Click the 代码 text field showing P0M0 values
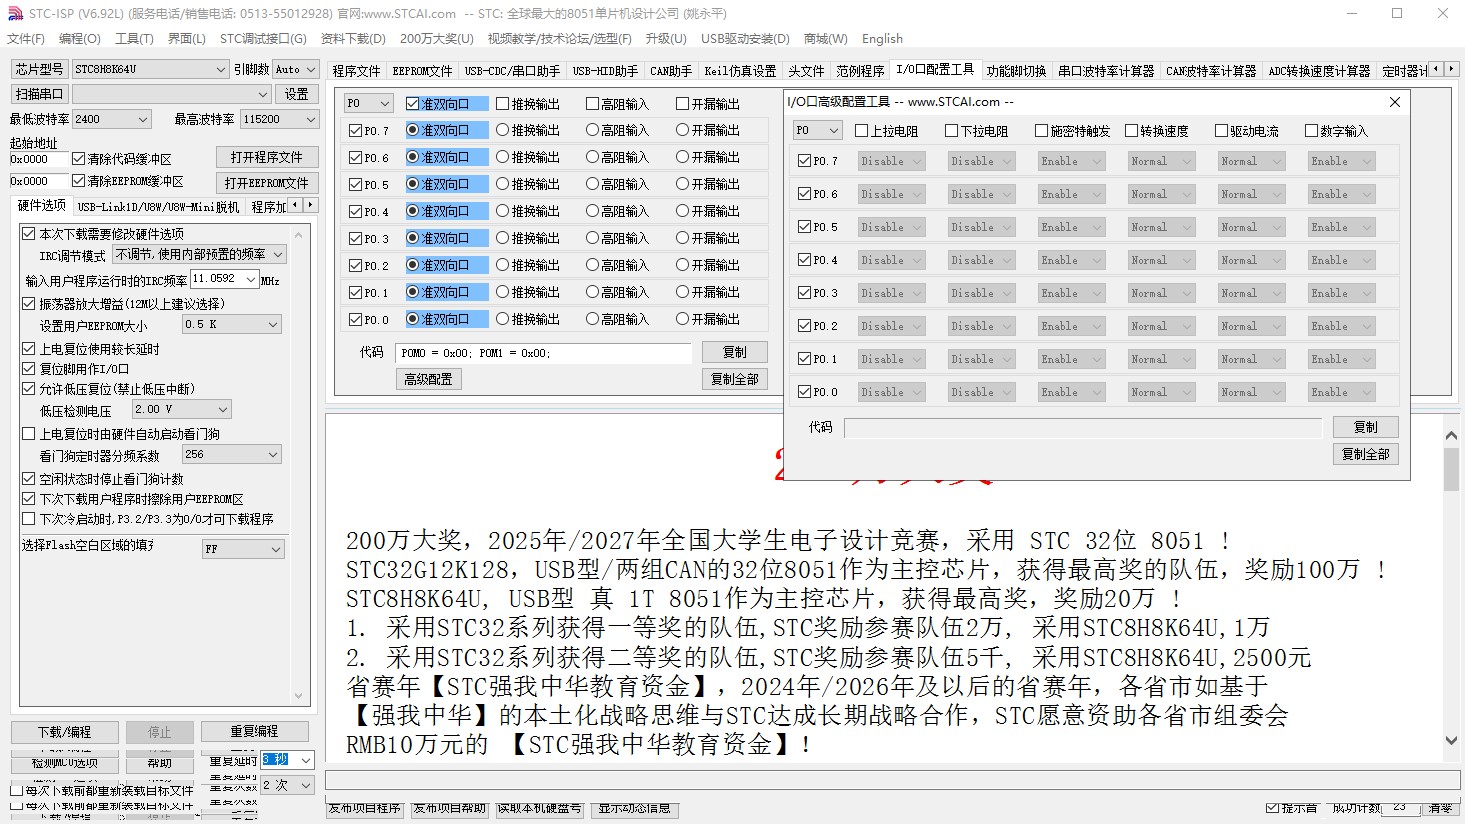Viewport: 1465px width, 824px height. coord(542,353)
